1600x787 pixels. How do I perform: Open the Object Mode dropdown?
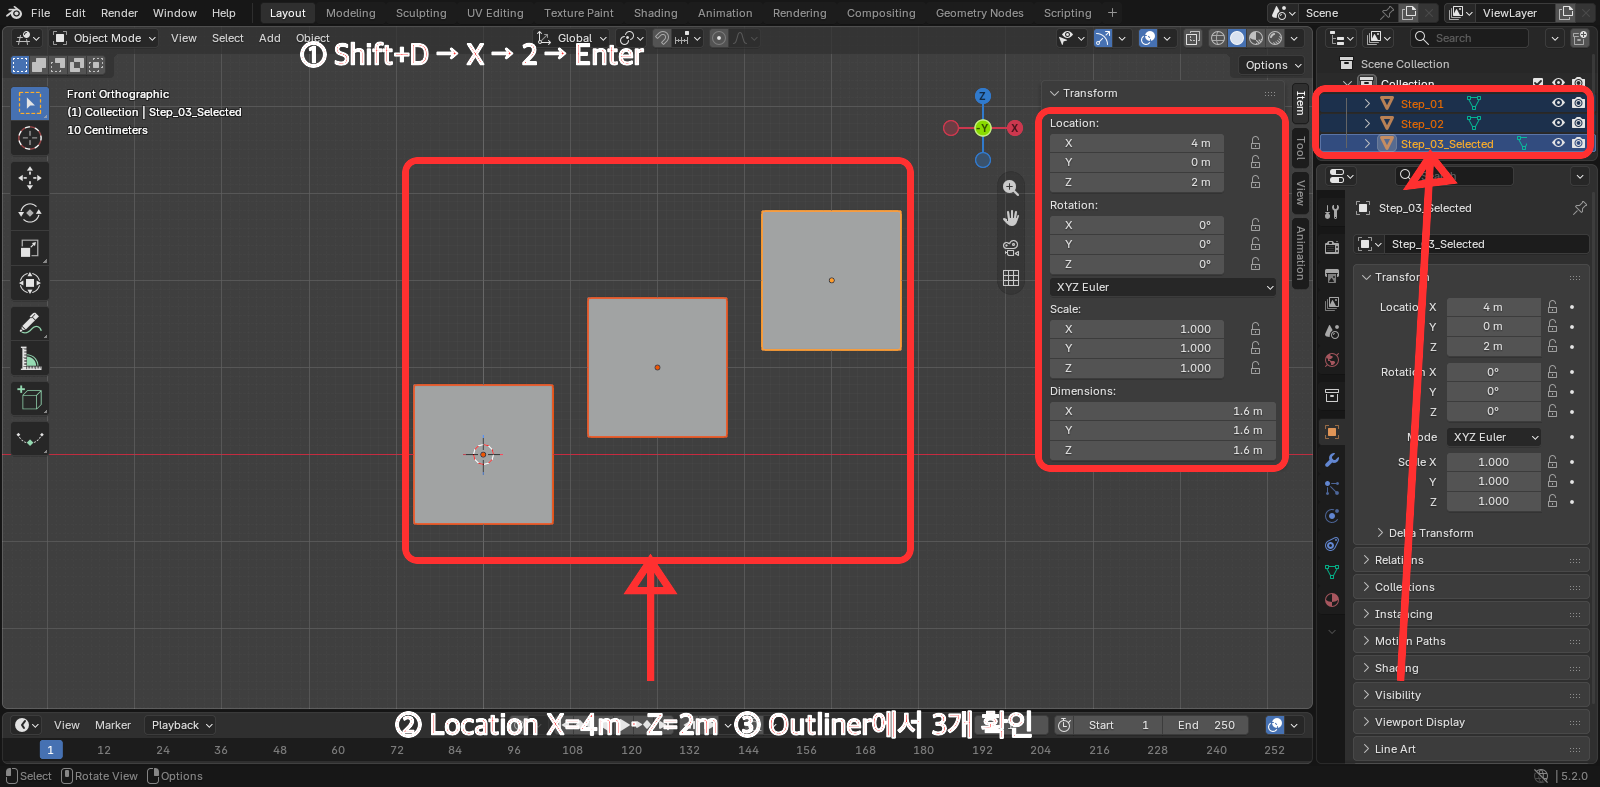pos(105,38)
